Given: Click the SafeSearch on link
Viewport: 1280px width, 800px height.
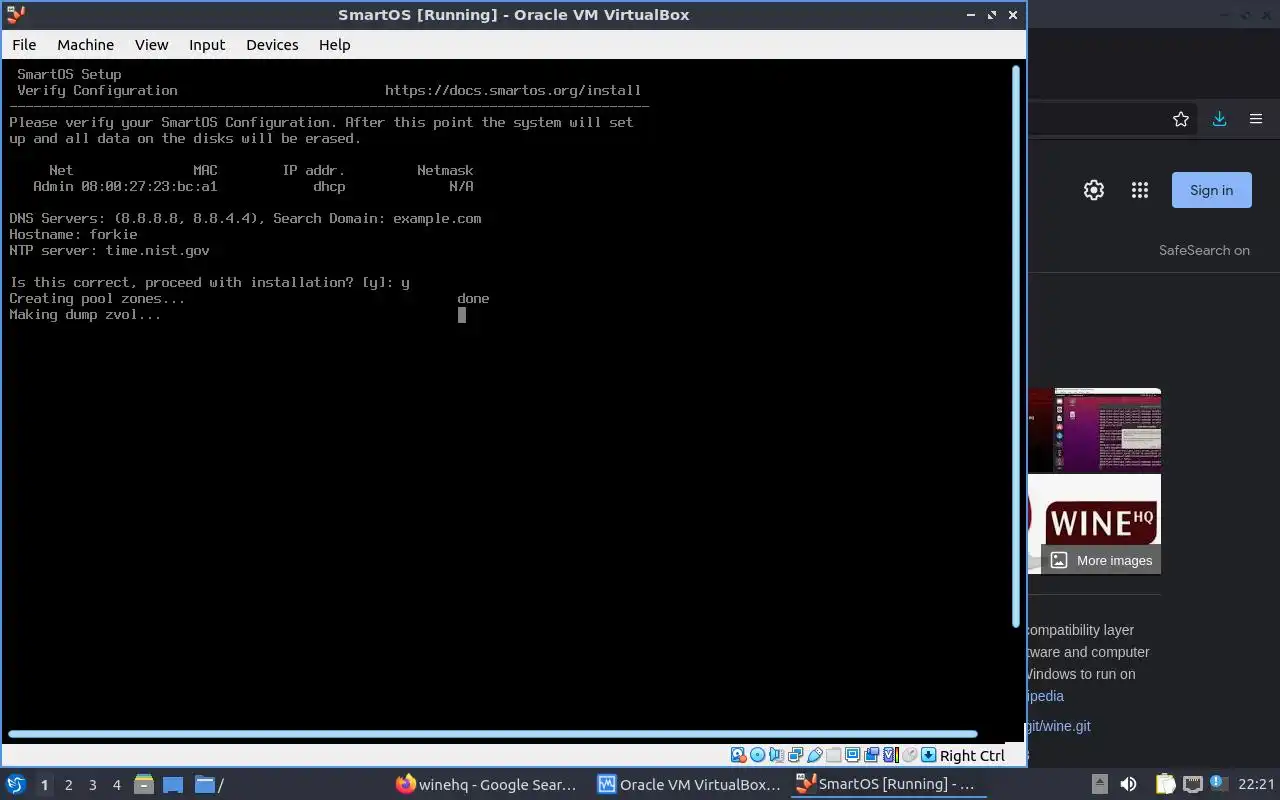Looking at the screenshot, I should 1204,250.
